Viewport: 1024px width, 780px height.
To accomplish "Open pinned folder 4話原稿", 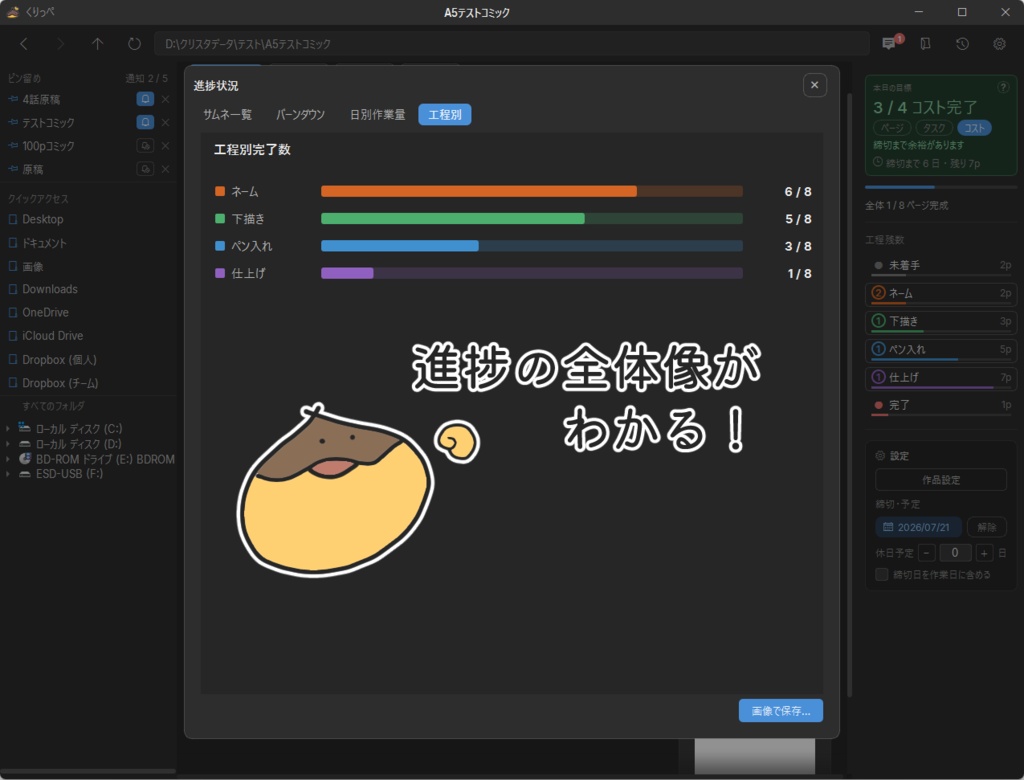I will 40,99.
